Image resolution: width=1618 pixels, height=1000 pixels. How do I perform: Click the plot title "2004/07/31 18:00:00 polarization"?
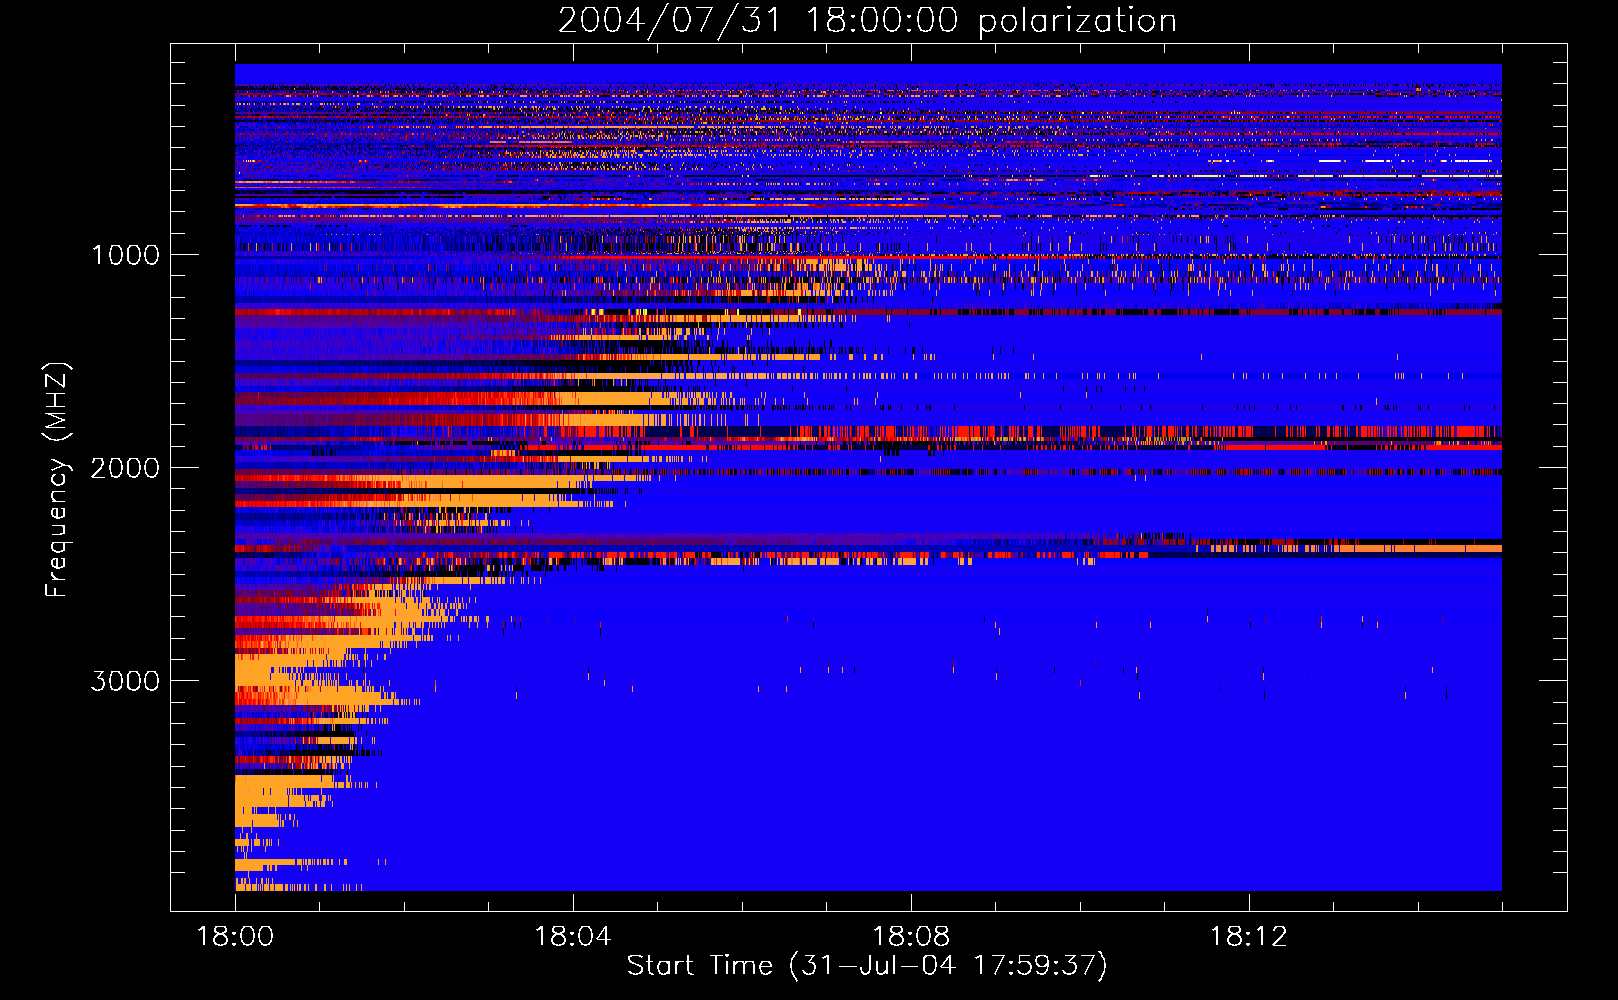coord(867,21)
